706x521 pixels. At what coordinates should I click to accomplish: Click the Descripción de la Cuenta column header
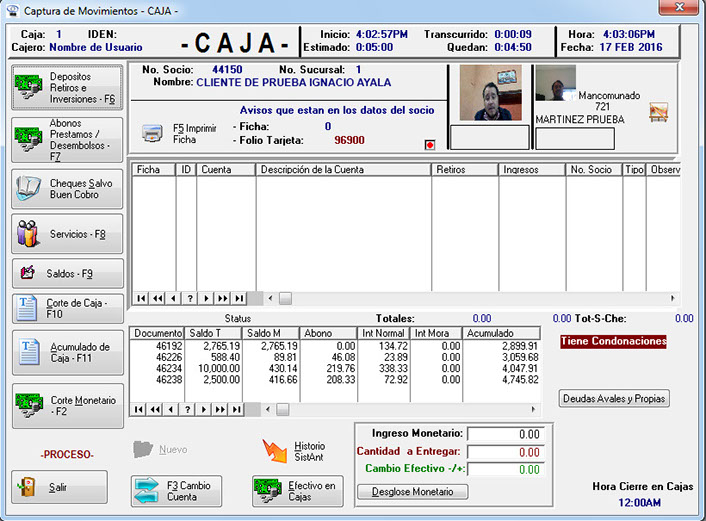tap(343, 170)
